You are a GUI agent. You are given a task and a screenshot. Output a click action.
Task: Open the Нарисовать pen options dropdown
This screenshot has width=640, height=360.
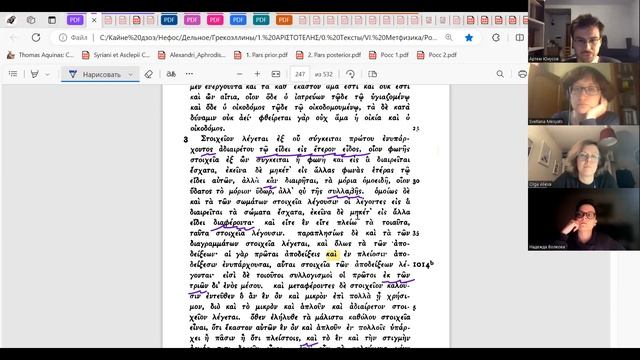click(x=131, y=74)
